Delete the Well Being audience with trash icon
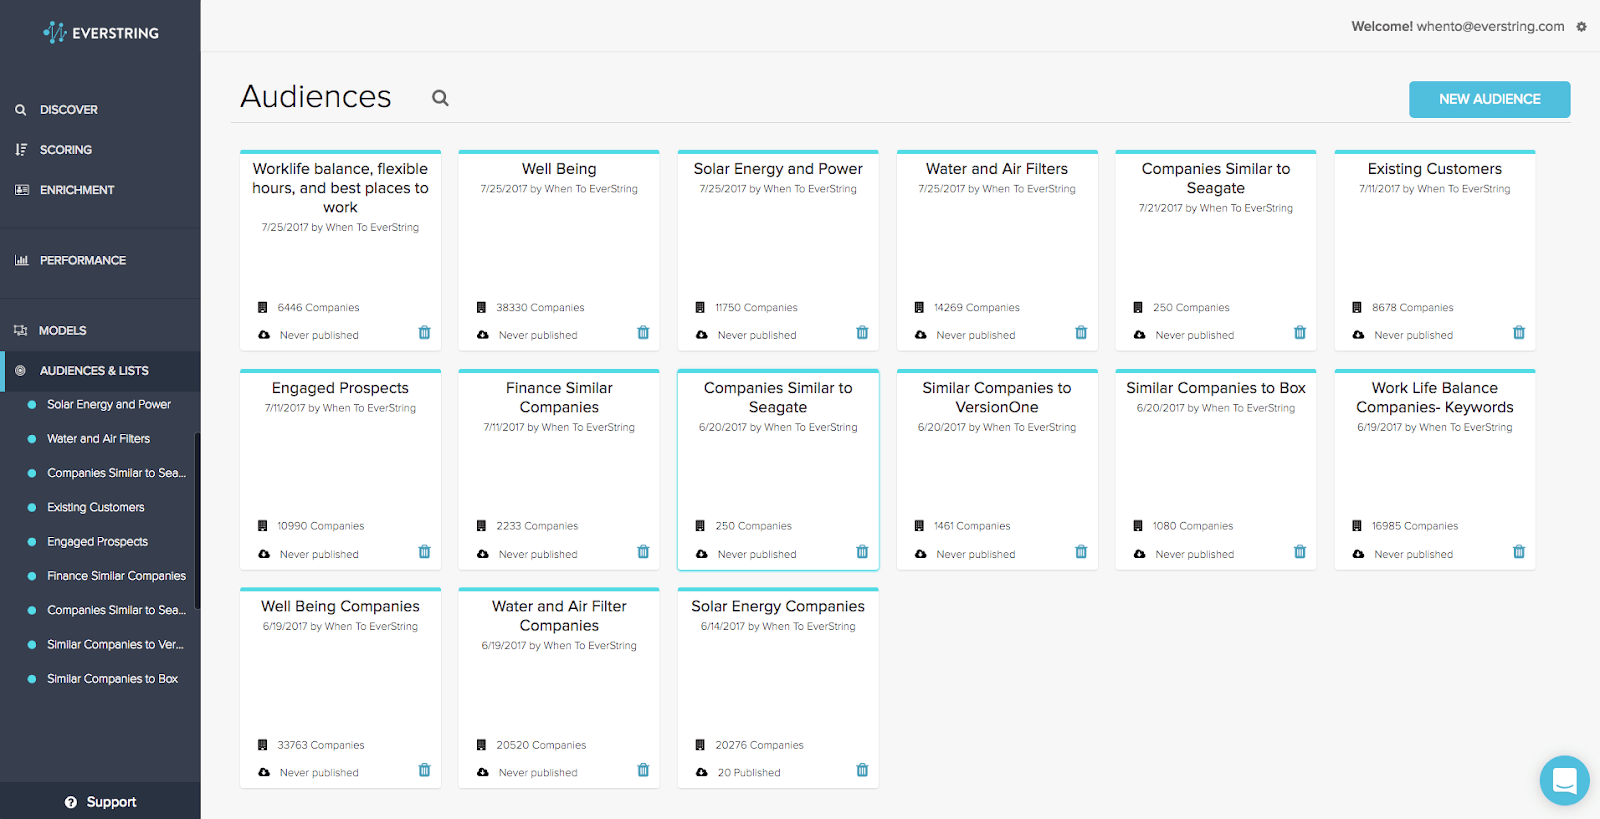 point(643,333)
